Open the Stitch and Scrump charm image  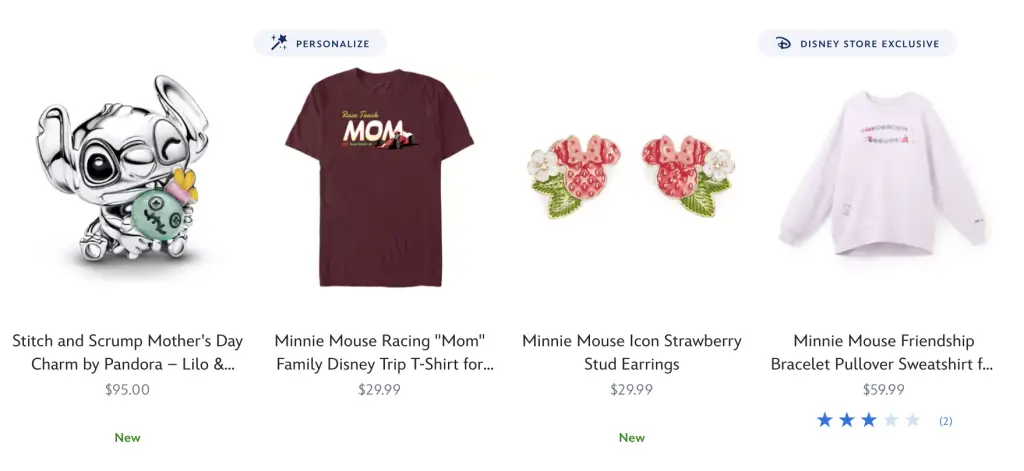click(x=127, y=170)
